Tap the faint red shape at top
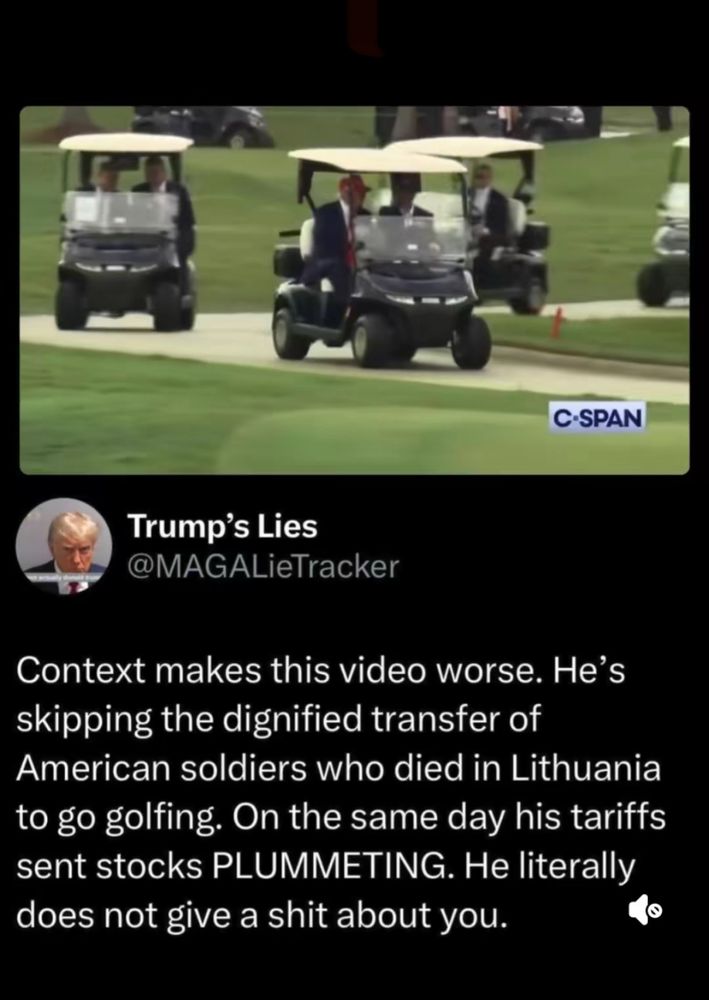The height and width of the screenshot is (1000, 709). coord(364,29)
